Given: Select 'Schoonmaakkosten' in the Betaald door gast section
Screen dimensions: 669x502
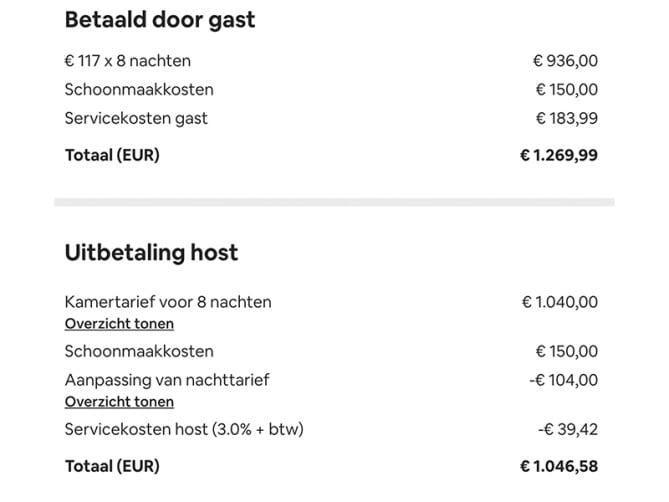Looking at the screenshot, I should [139, 90].
